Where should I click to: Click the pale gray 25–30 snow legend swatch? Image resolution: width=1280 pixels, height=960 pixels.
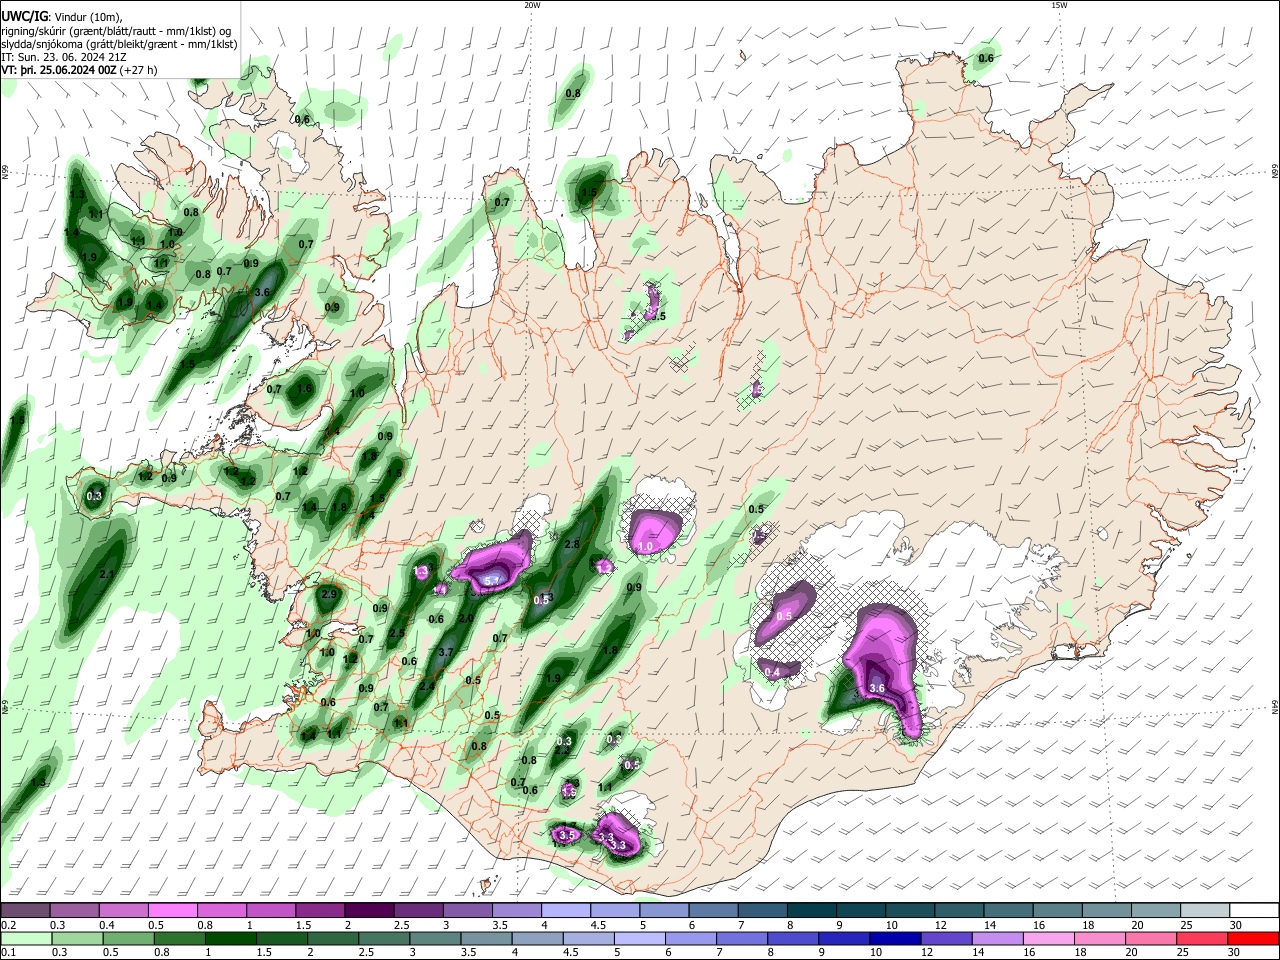coord(1204,910)
